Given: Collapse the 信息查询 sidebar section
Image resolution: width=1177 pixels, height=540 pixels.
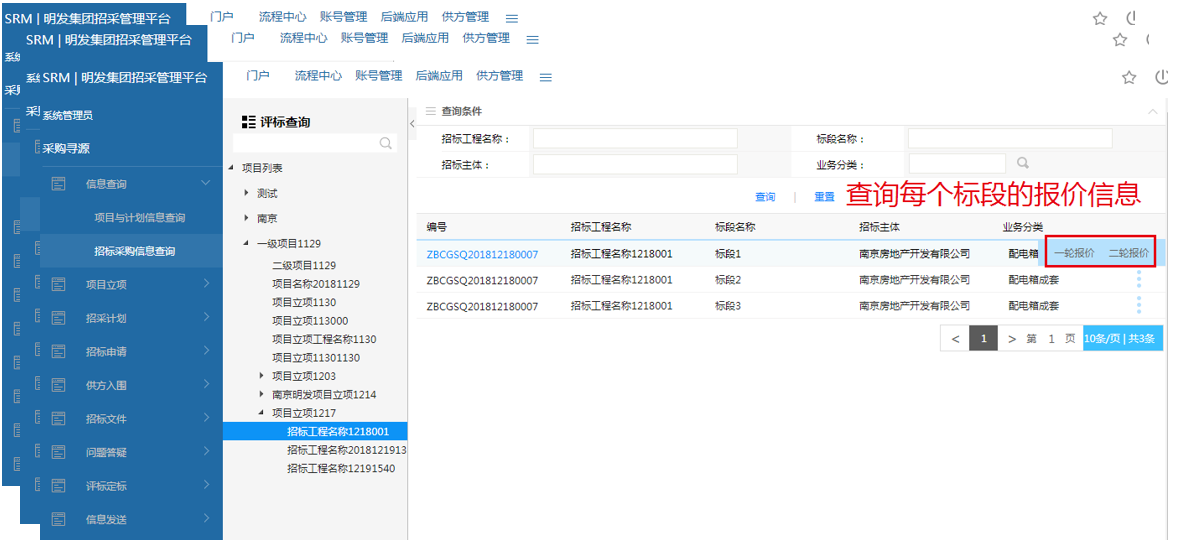Looking at the screenshot, I should tap(206, 183).
